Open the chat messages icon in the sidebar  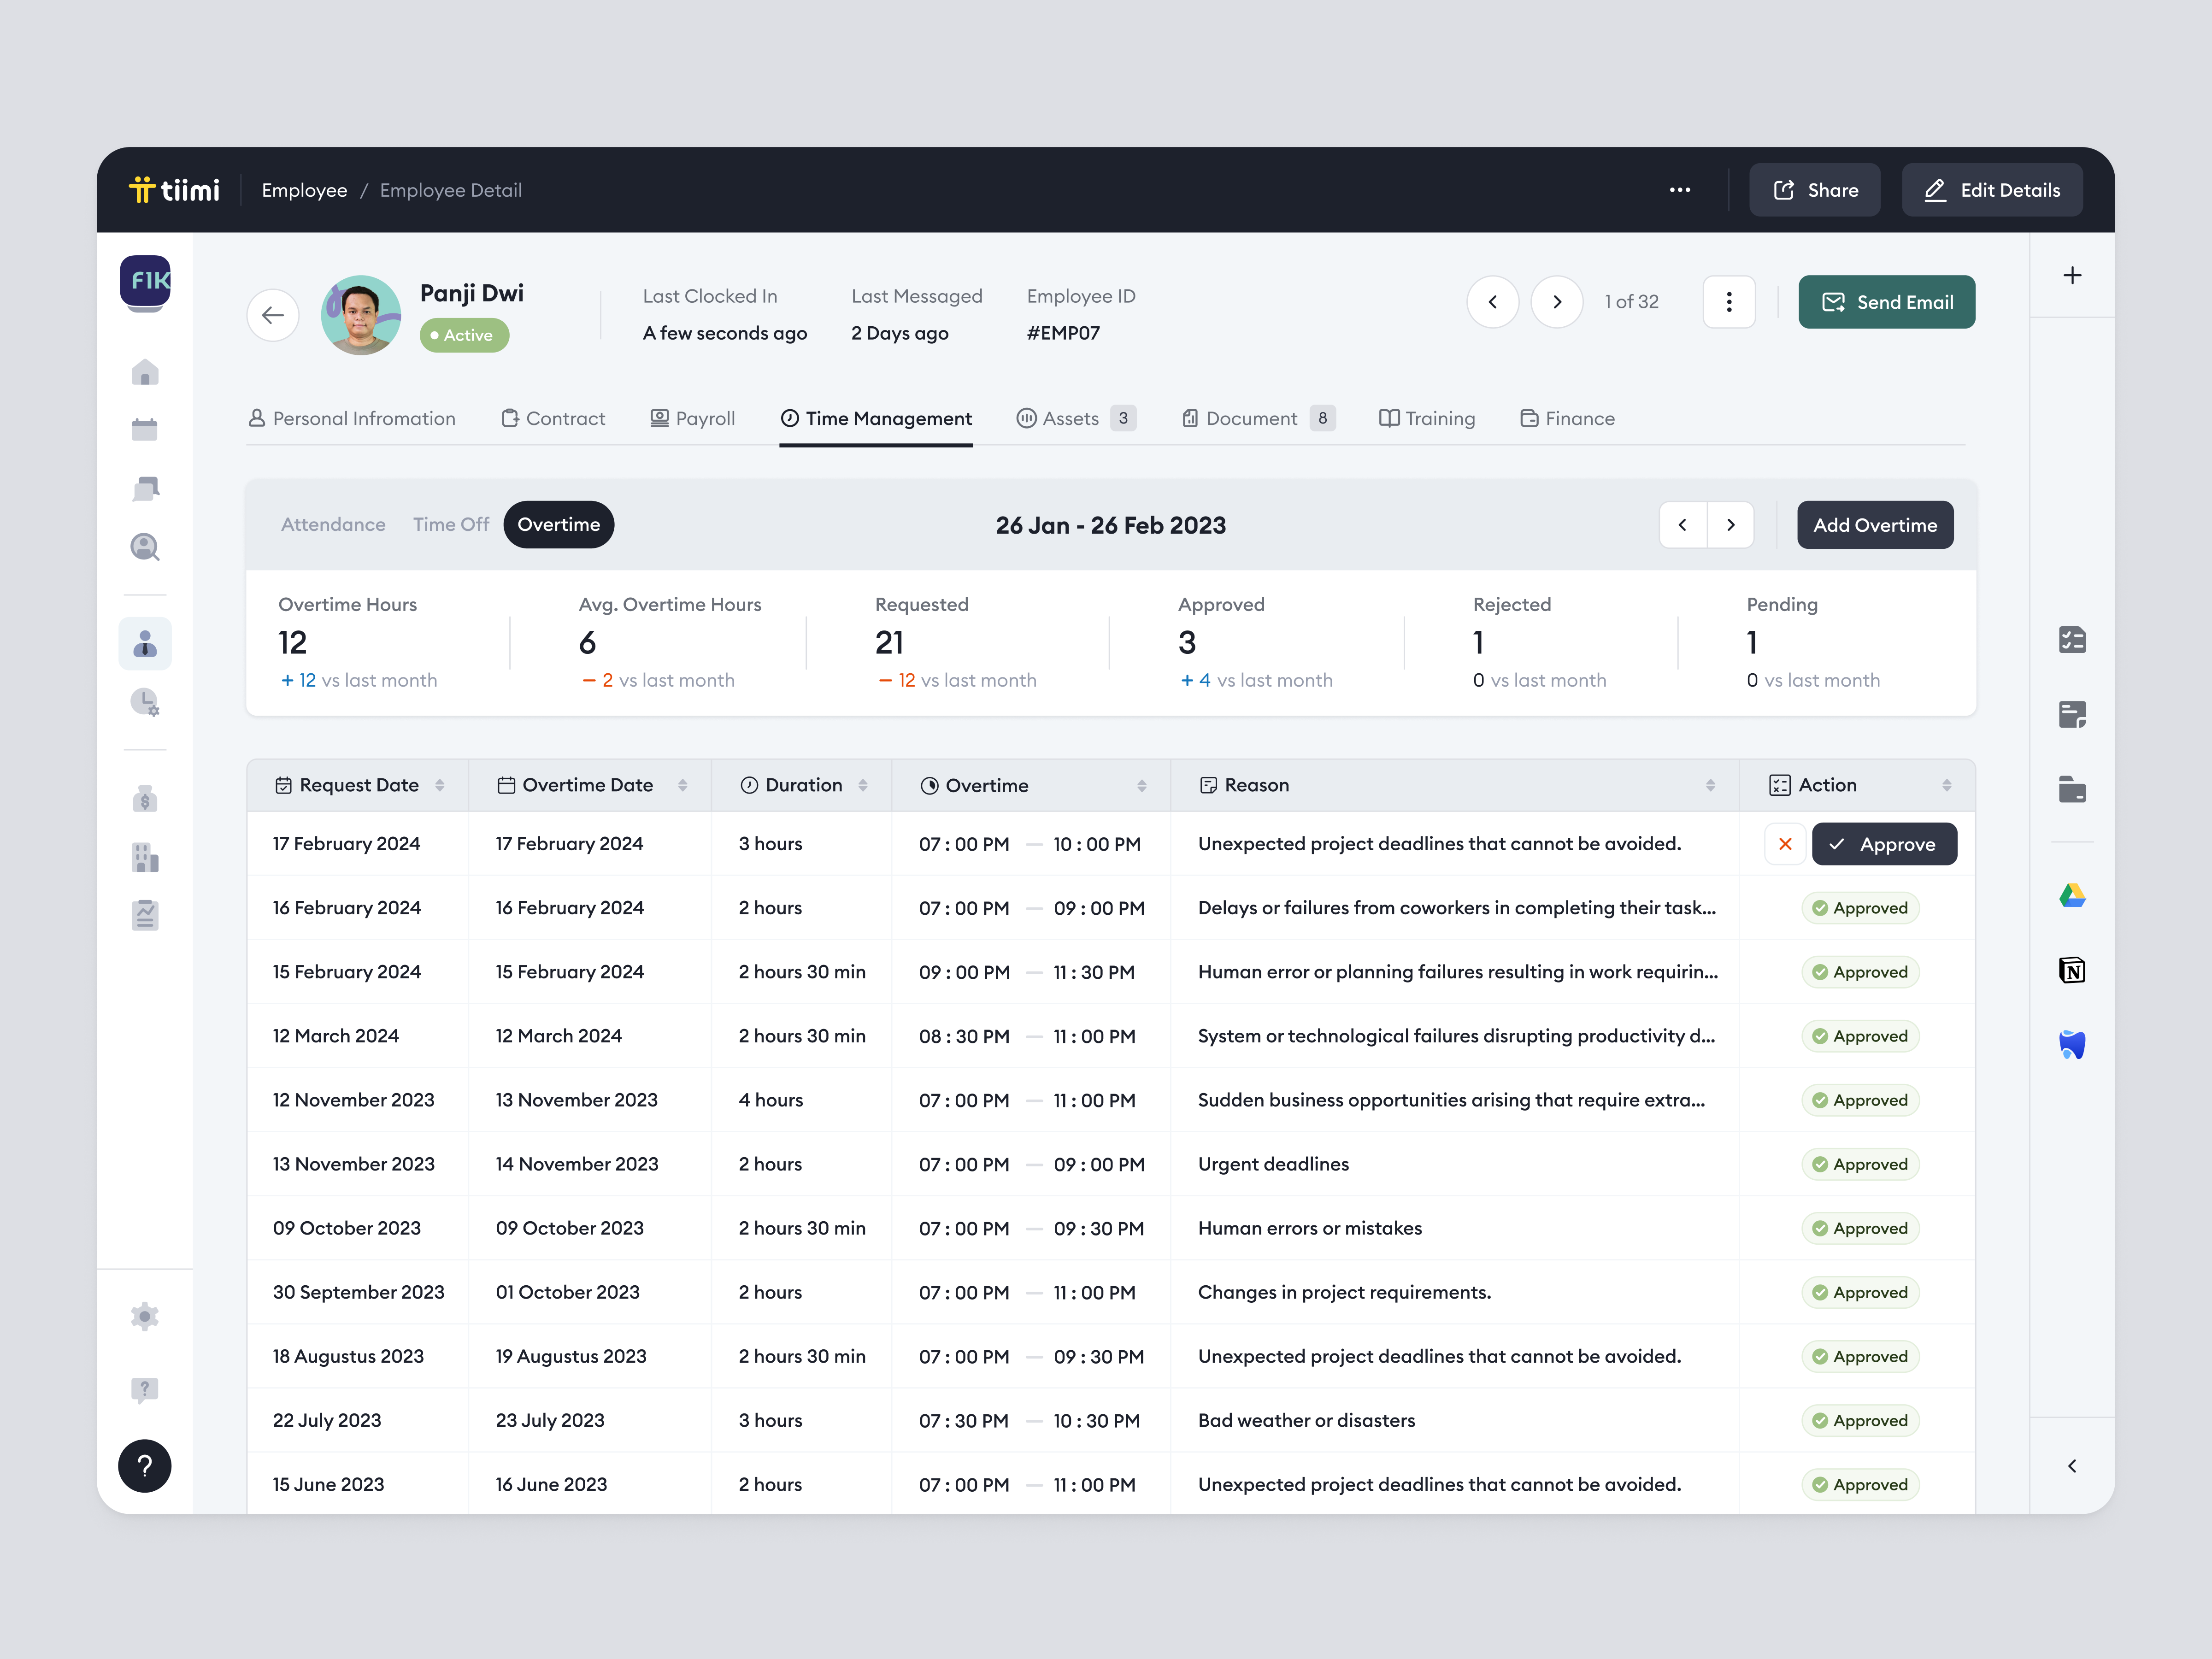pos(145,488)
